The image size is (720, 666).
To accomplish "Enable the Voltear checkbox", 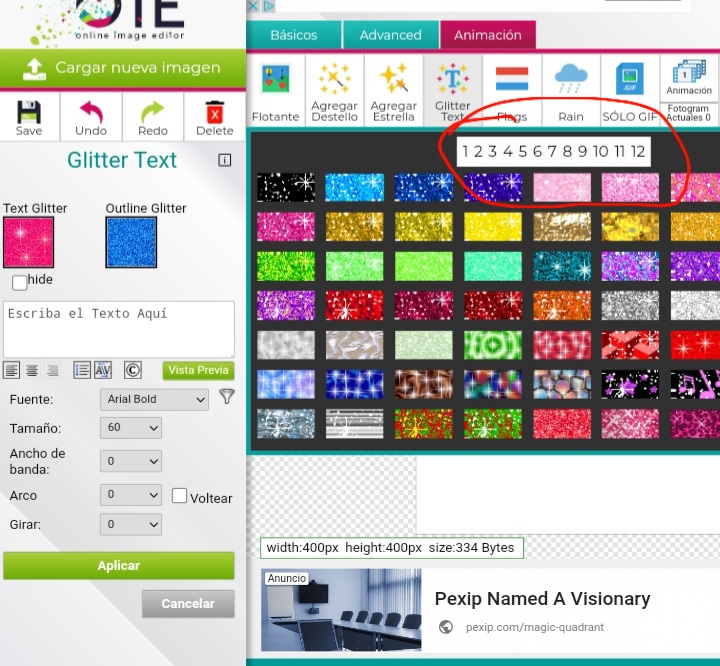I will coord(180,496).
